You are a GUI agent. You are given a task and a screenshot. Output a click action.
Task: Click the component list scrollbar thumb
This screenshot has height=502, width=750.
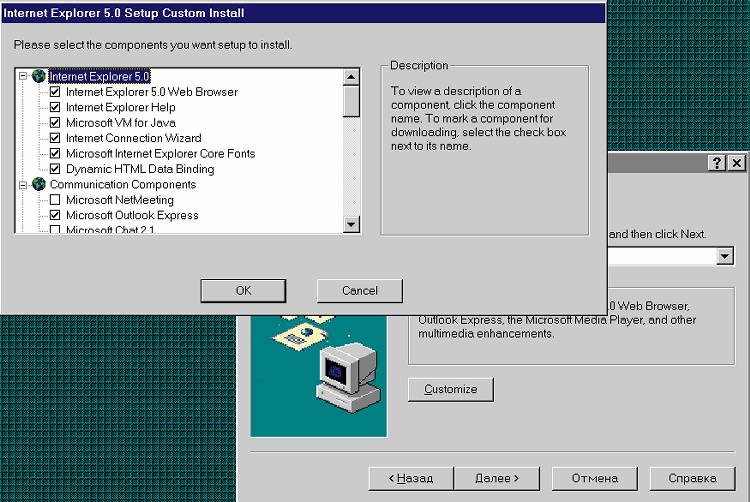pos(351,101)
